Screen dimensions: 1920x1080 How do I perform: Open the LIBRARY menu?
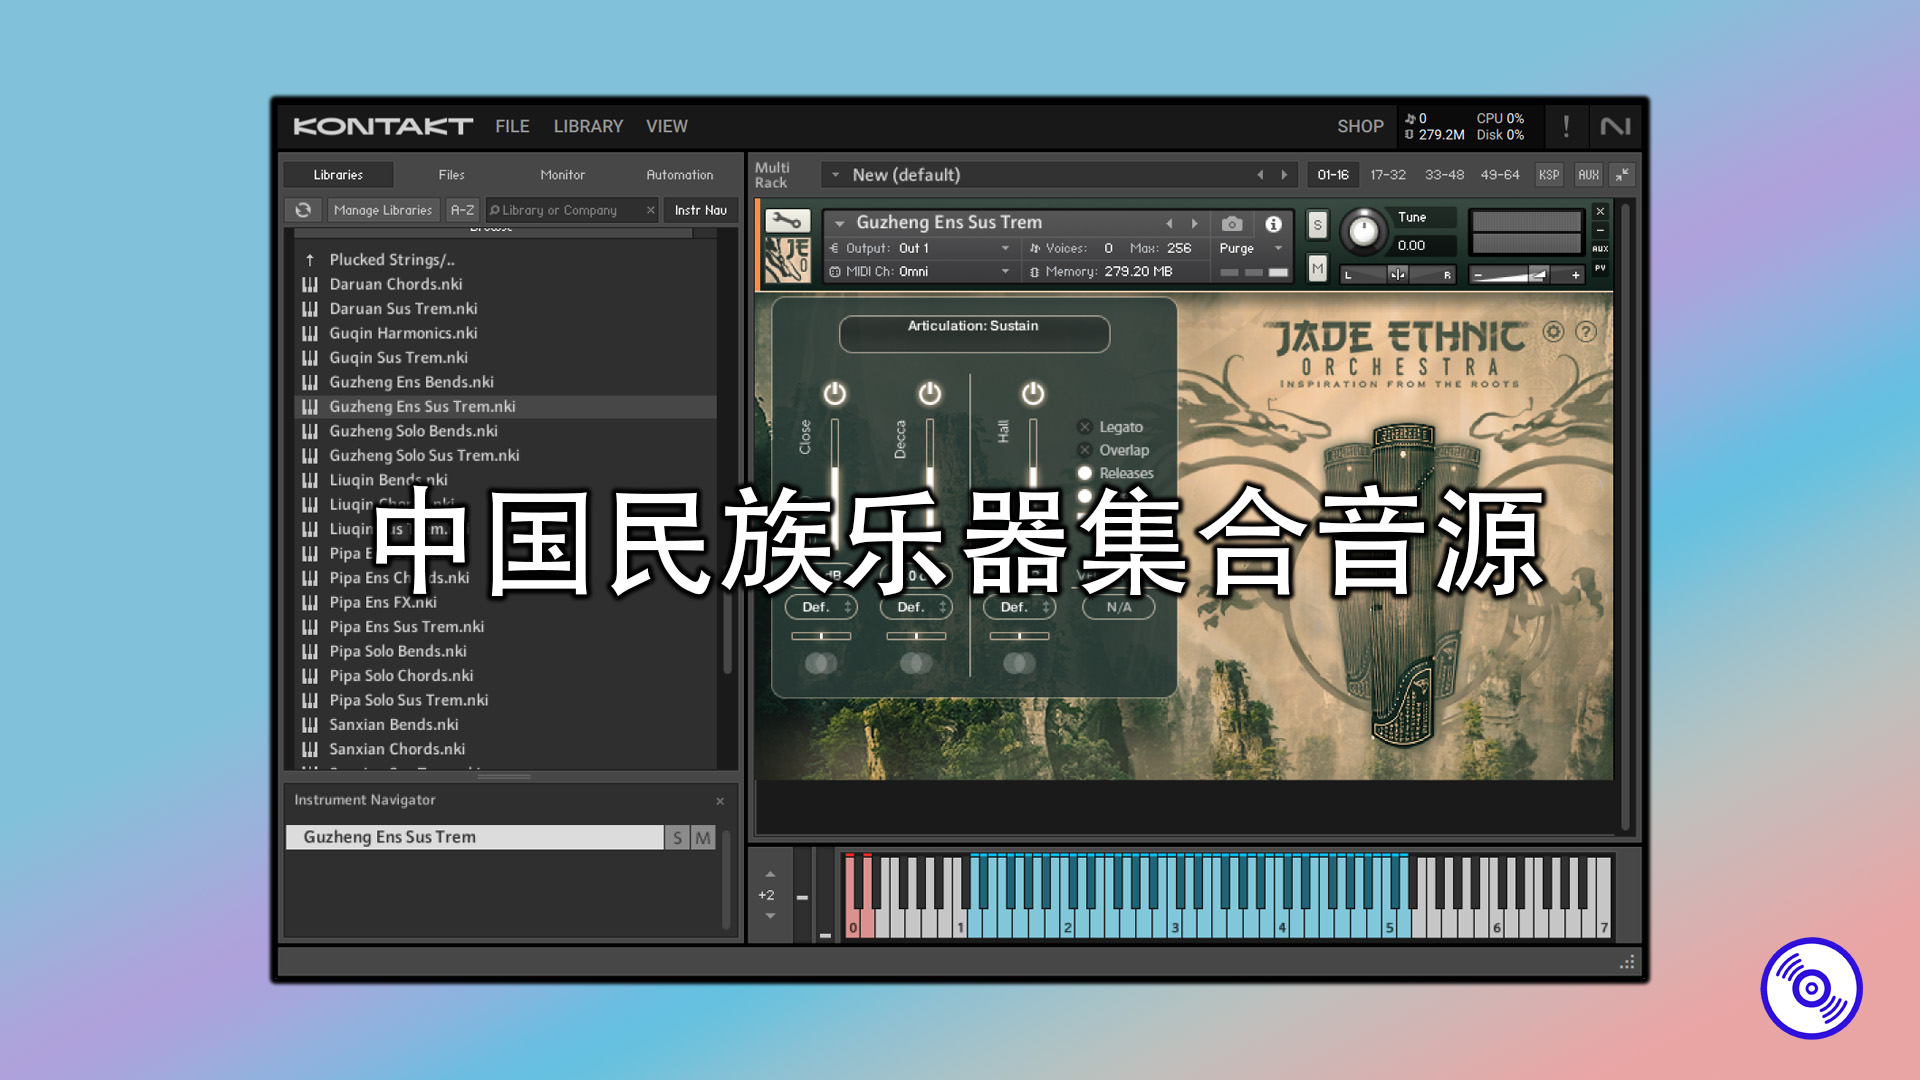point(588,126)
